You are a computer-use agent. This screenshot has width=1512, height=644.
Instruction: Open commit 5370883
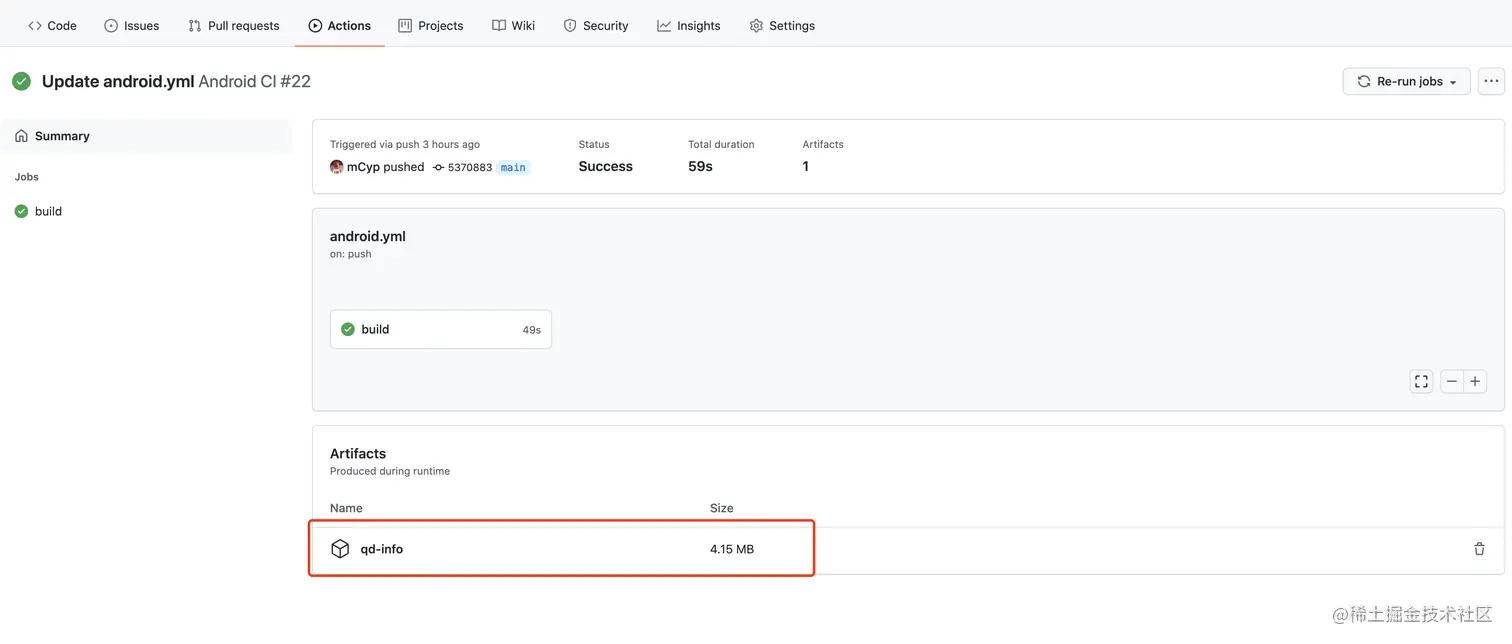(x=470, y=167)
